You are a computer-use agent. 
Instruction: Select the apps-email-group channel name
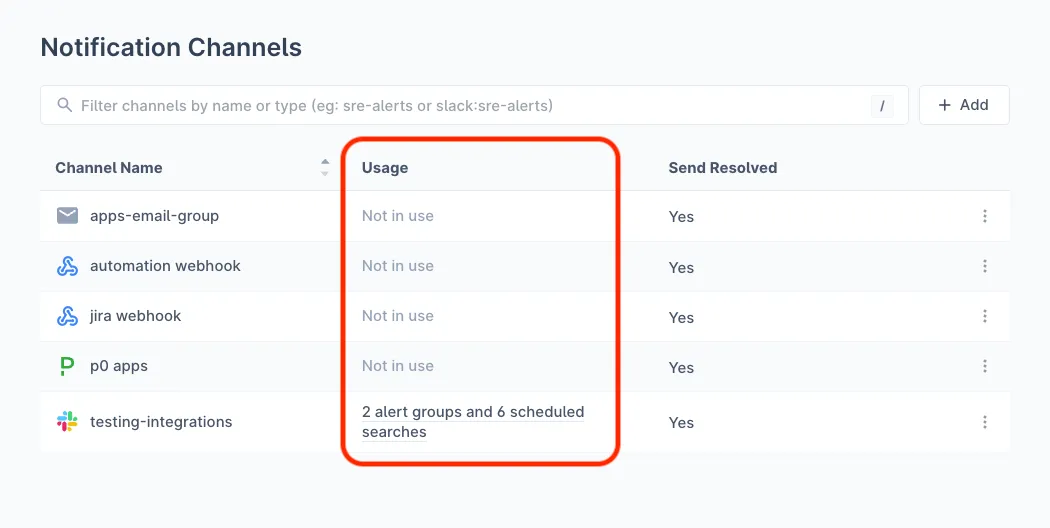(x=154, y=216)
